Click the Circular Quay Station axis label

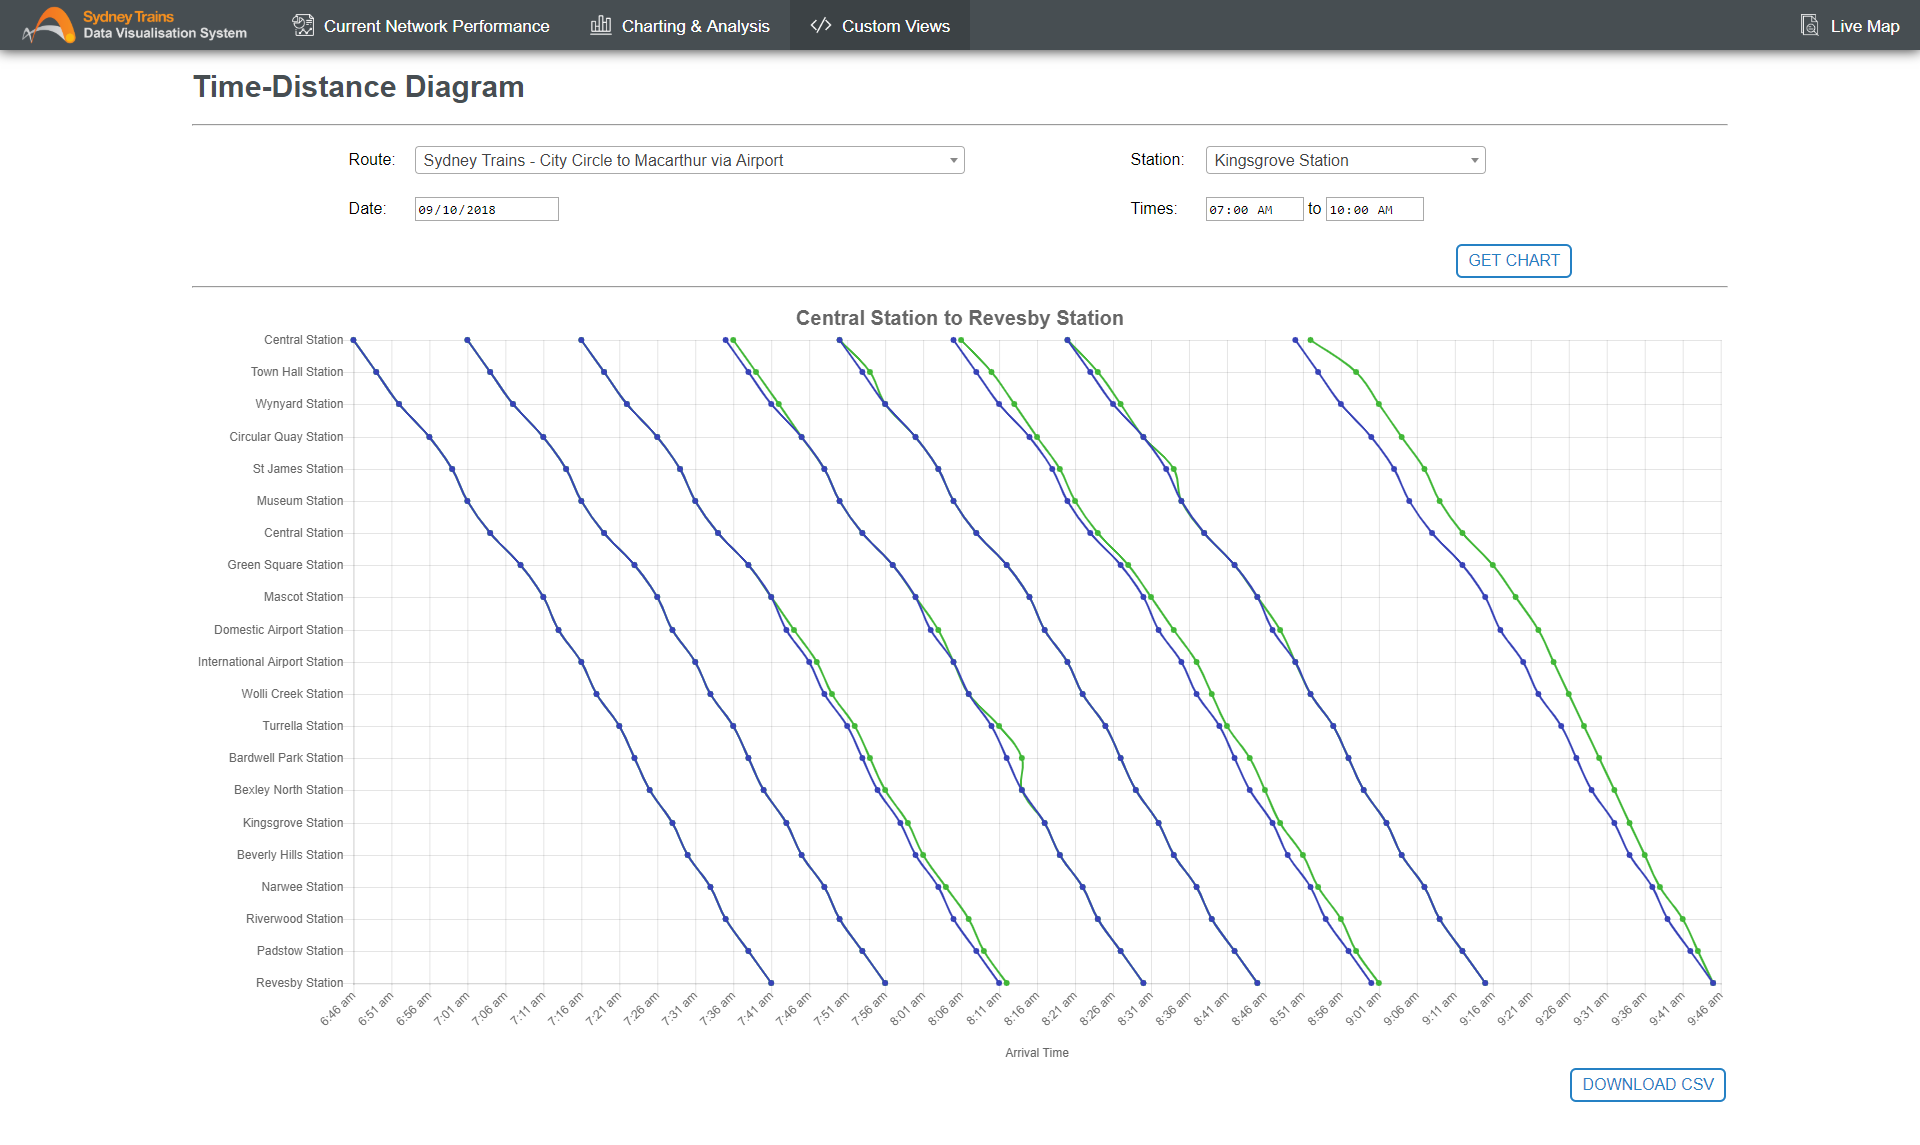[x=286, y=437]
